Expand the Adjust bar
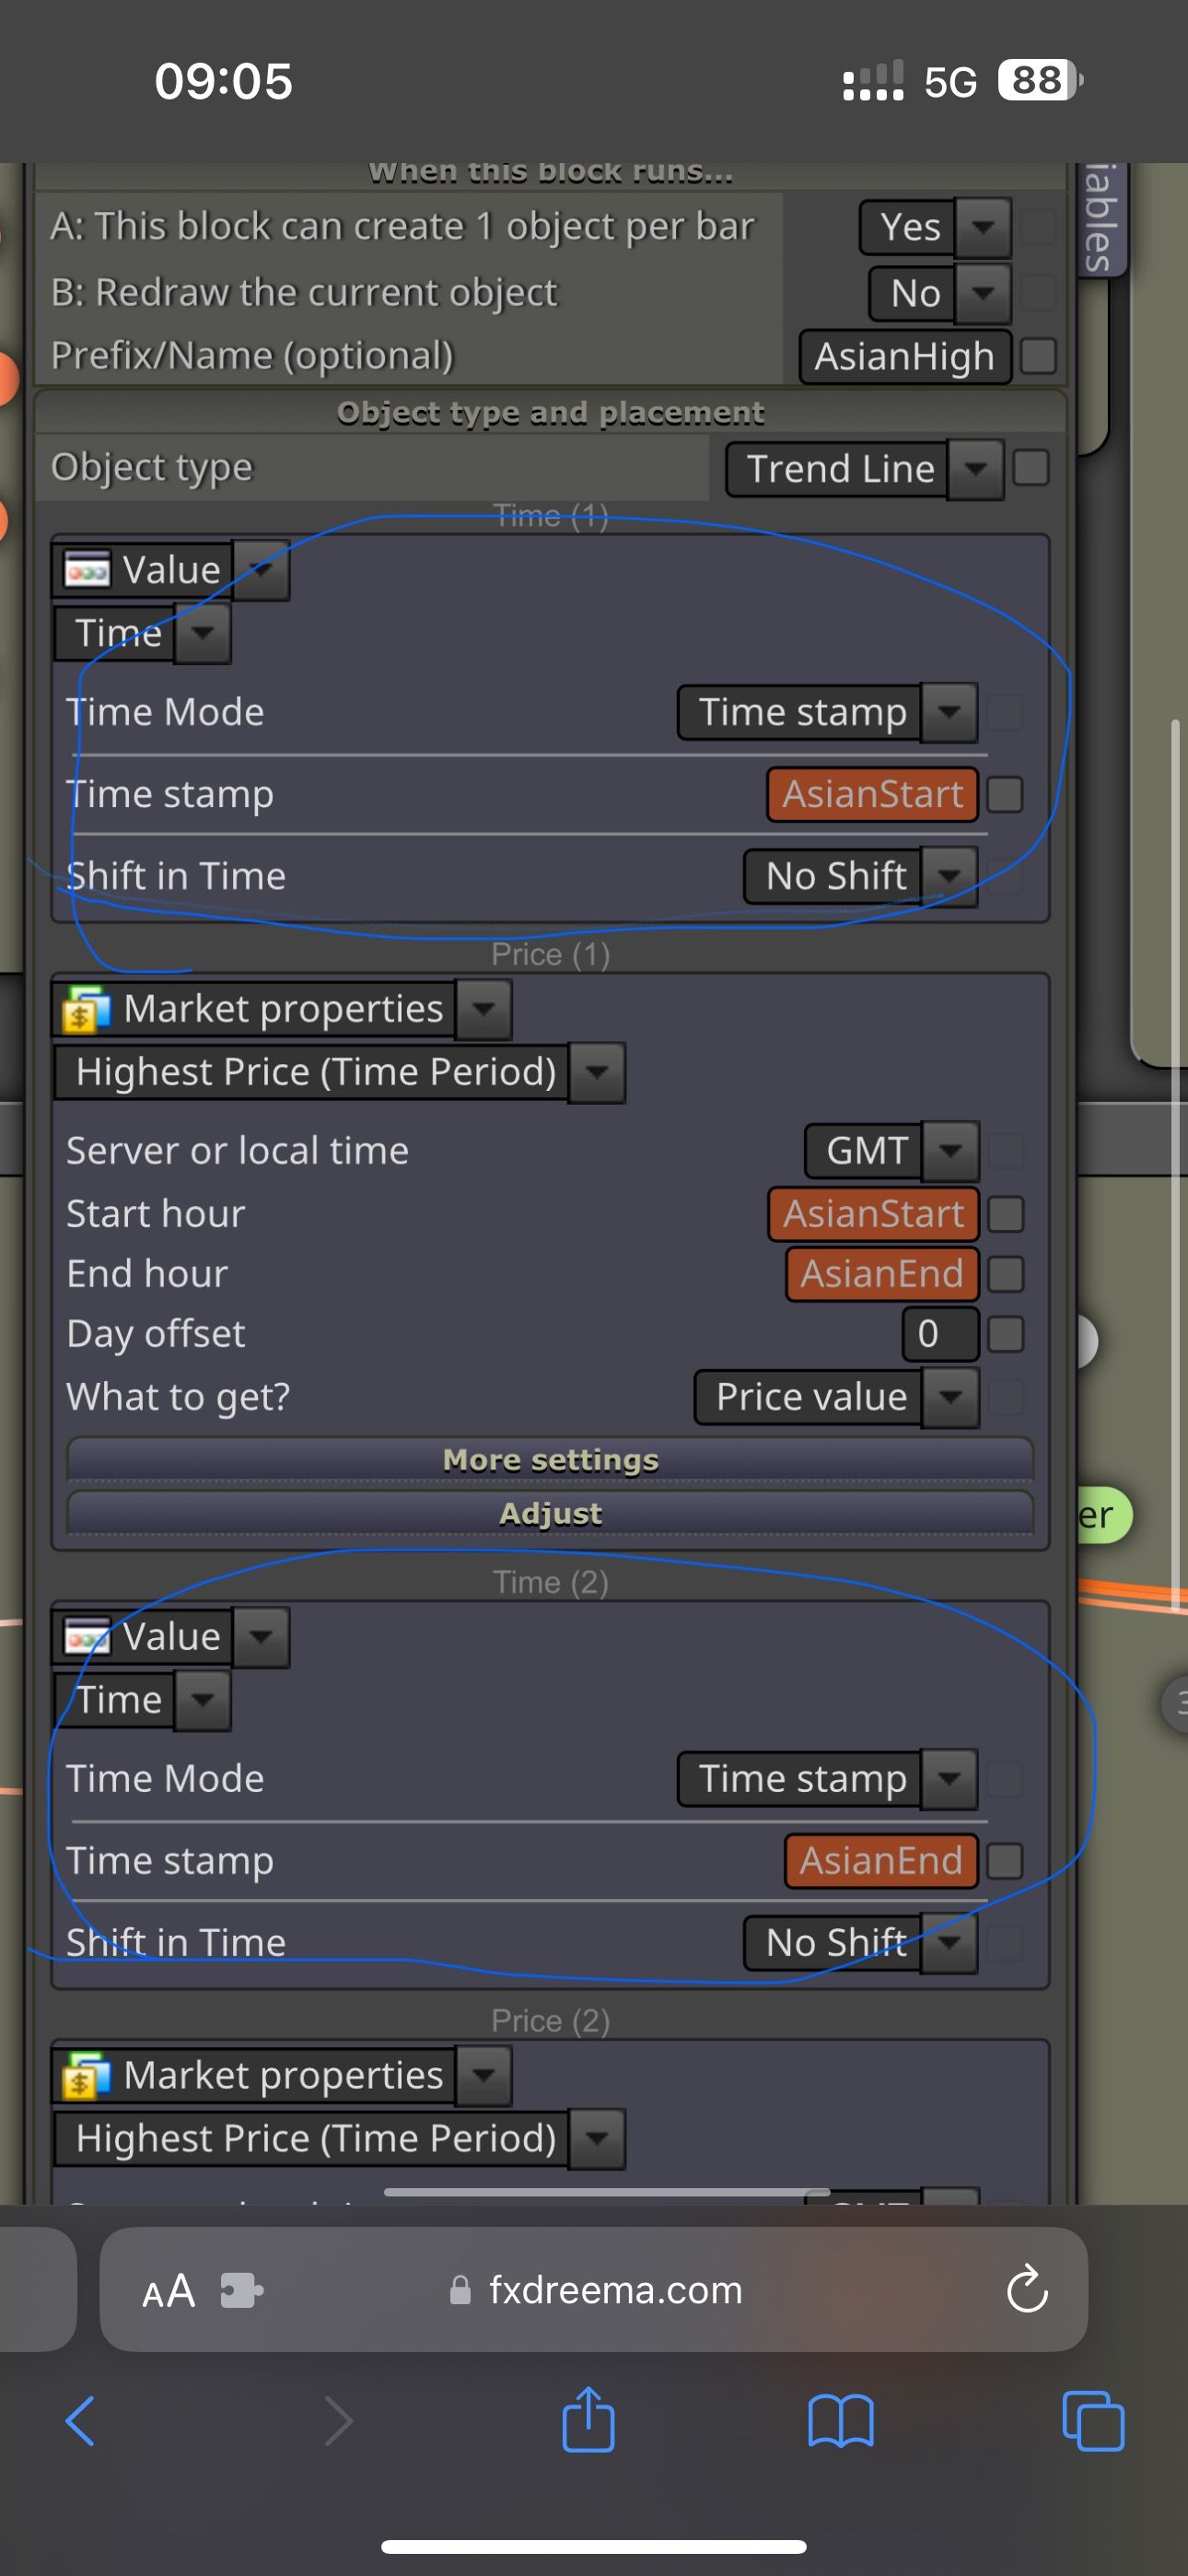The height and width of the screenshot is (2576, 1188). [550, 1514]
